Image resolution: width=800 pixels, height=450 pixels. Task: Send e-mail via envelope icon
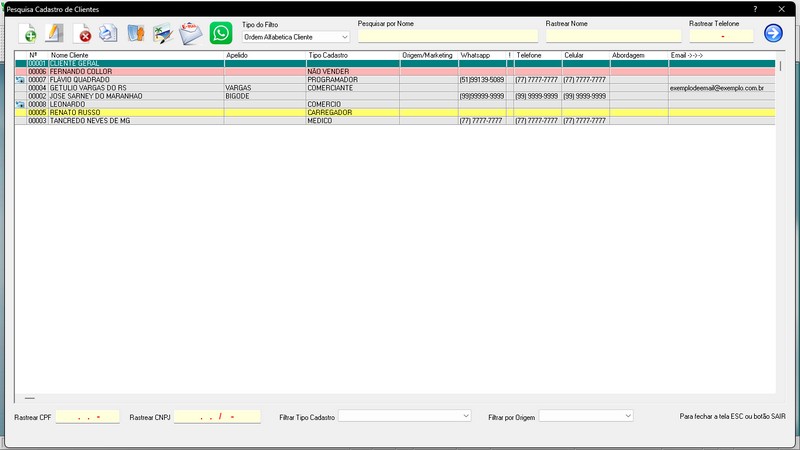[x=191, y=34]
